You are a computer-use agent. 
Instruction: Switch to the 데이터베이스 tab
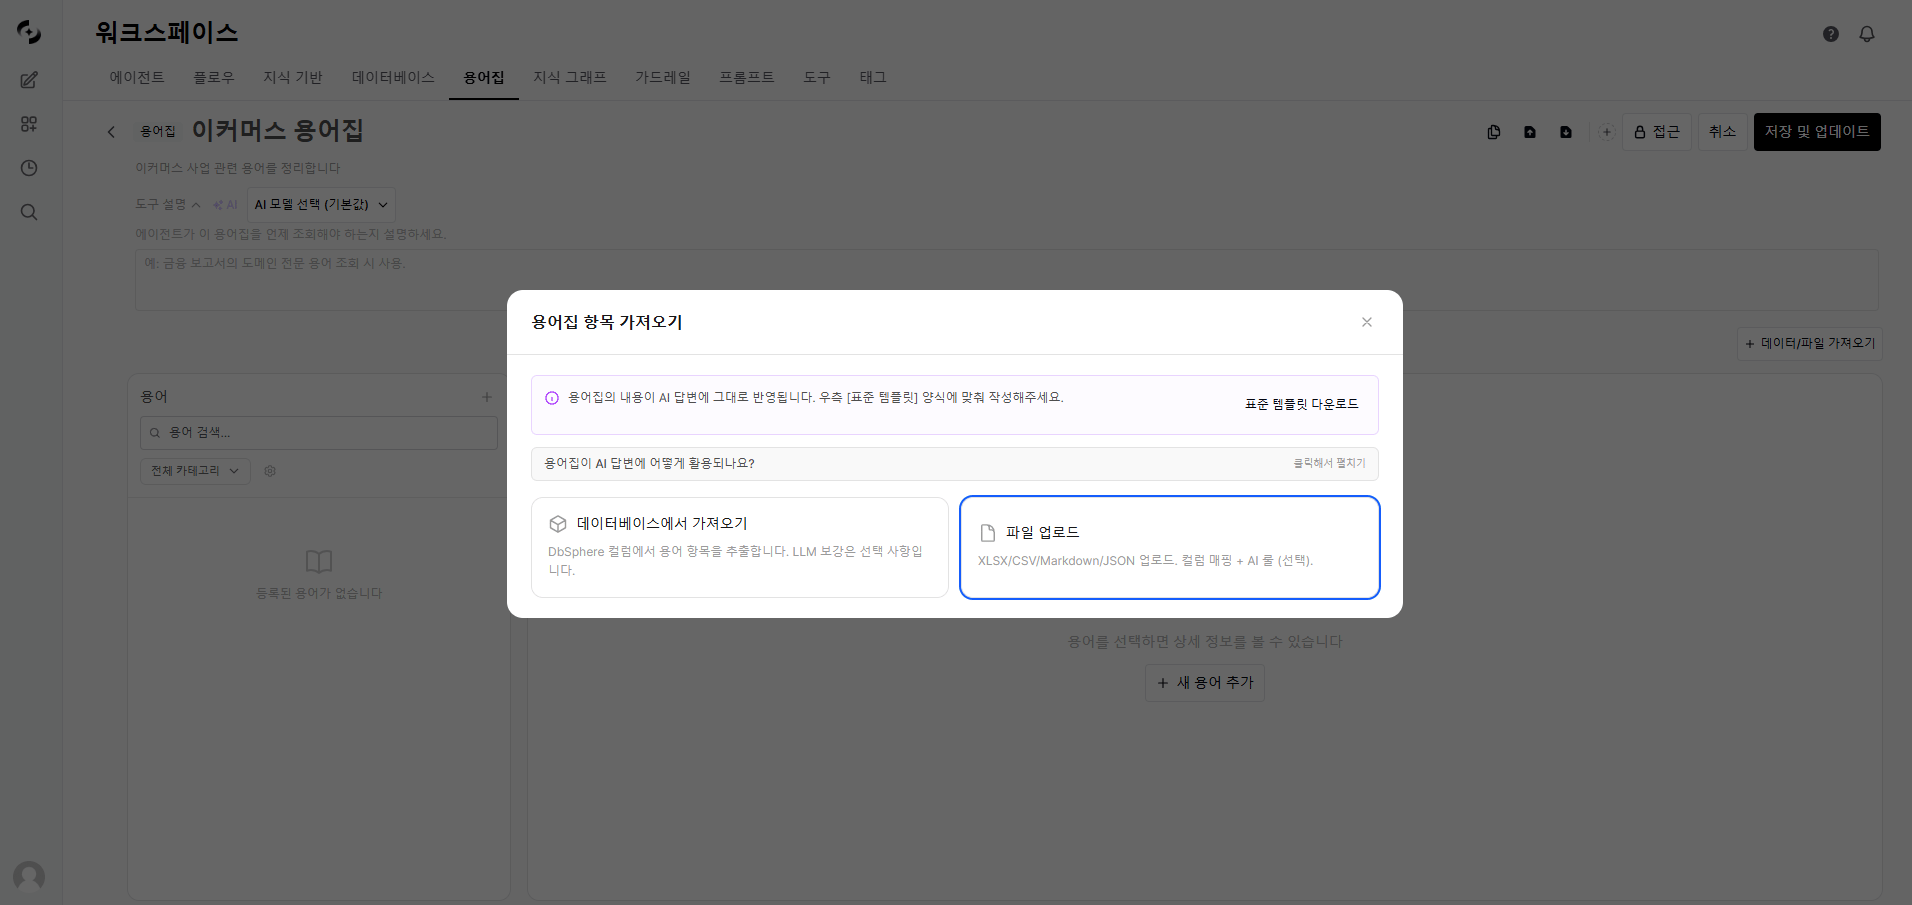pos(393,77)
